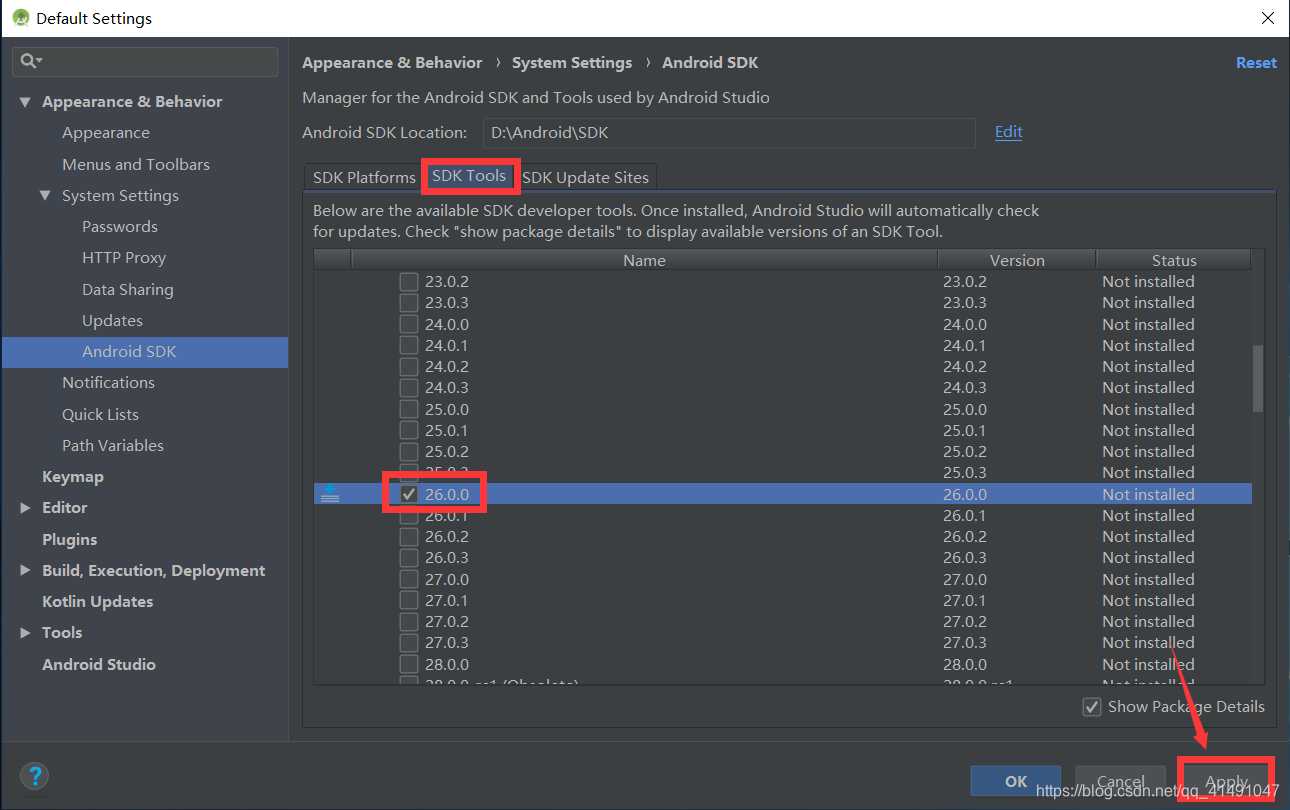Click Appearance & Behavior breadcrumb

392,63
